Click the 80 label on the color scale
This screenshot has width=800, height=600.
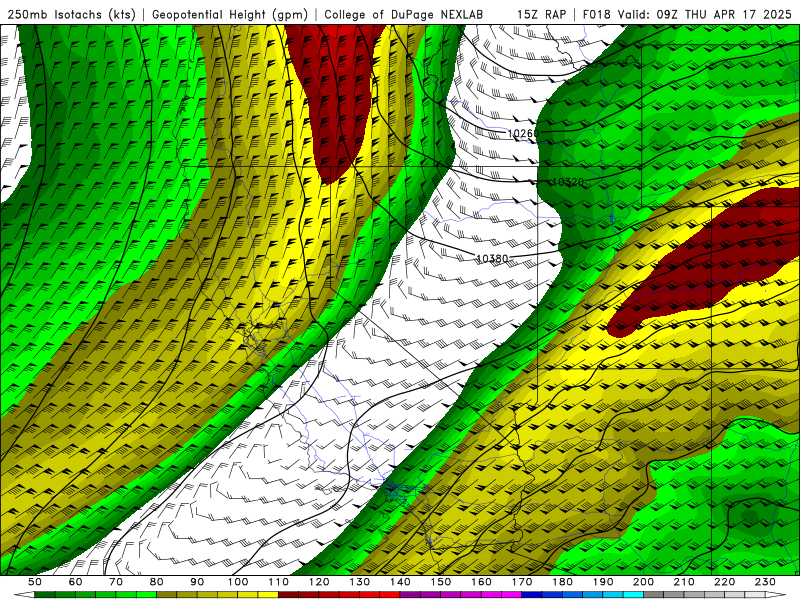point(157,582)
